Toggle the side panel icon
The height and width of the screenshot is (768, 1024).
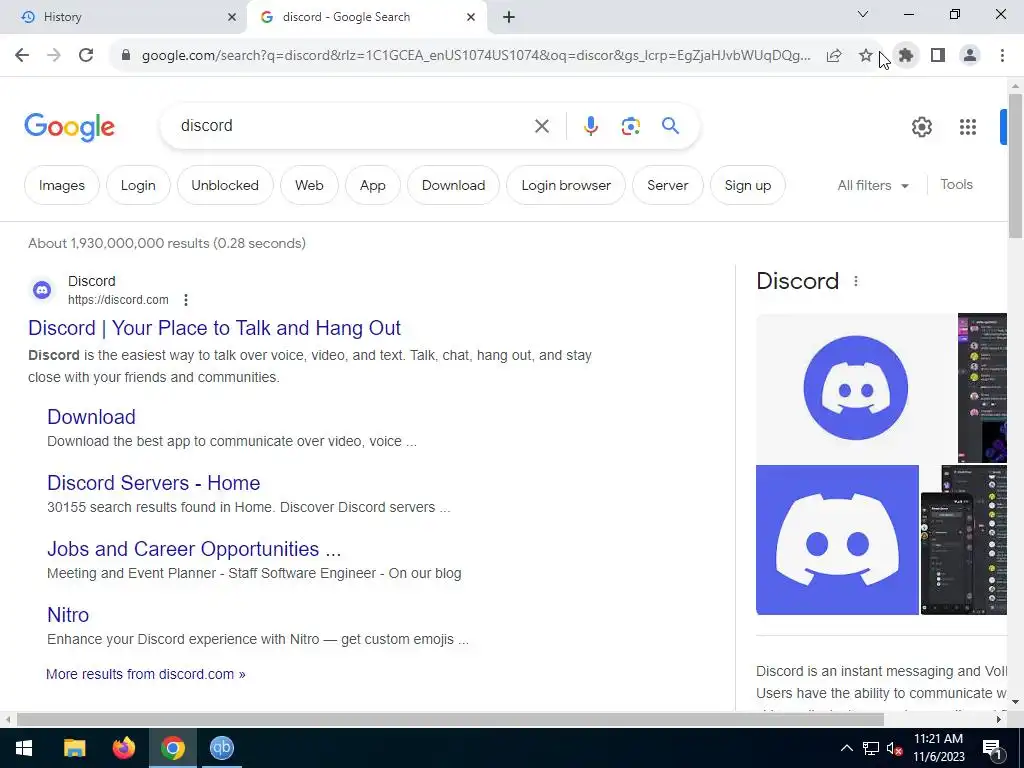pyautogui.click(x=938, y=56)
